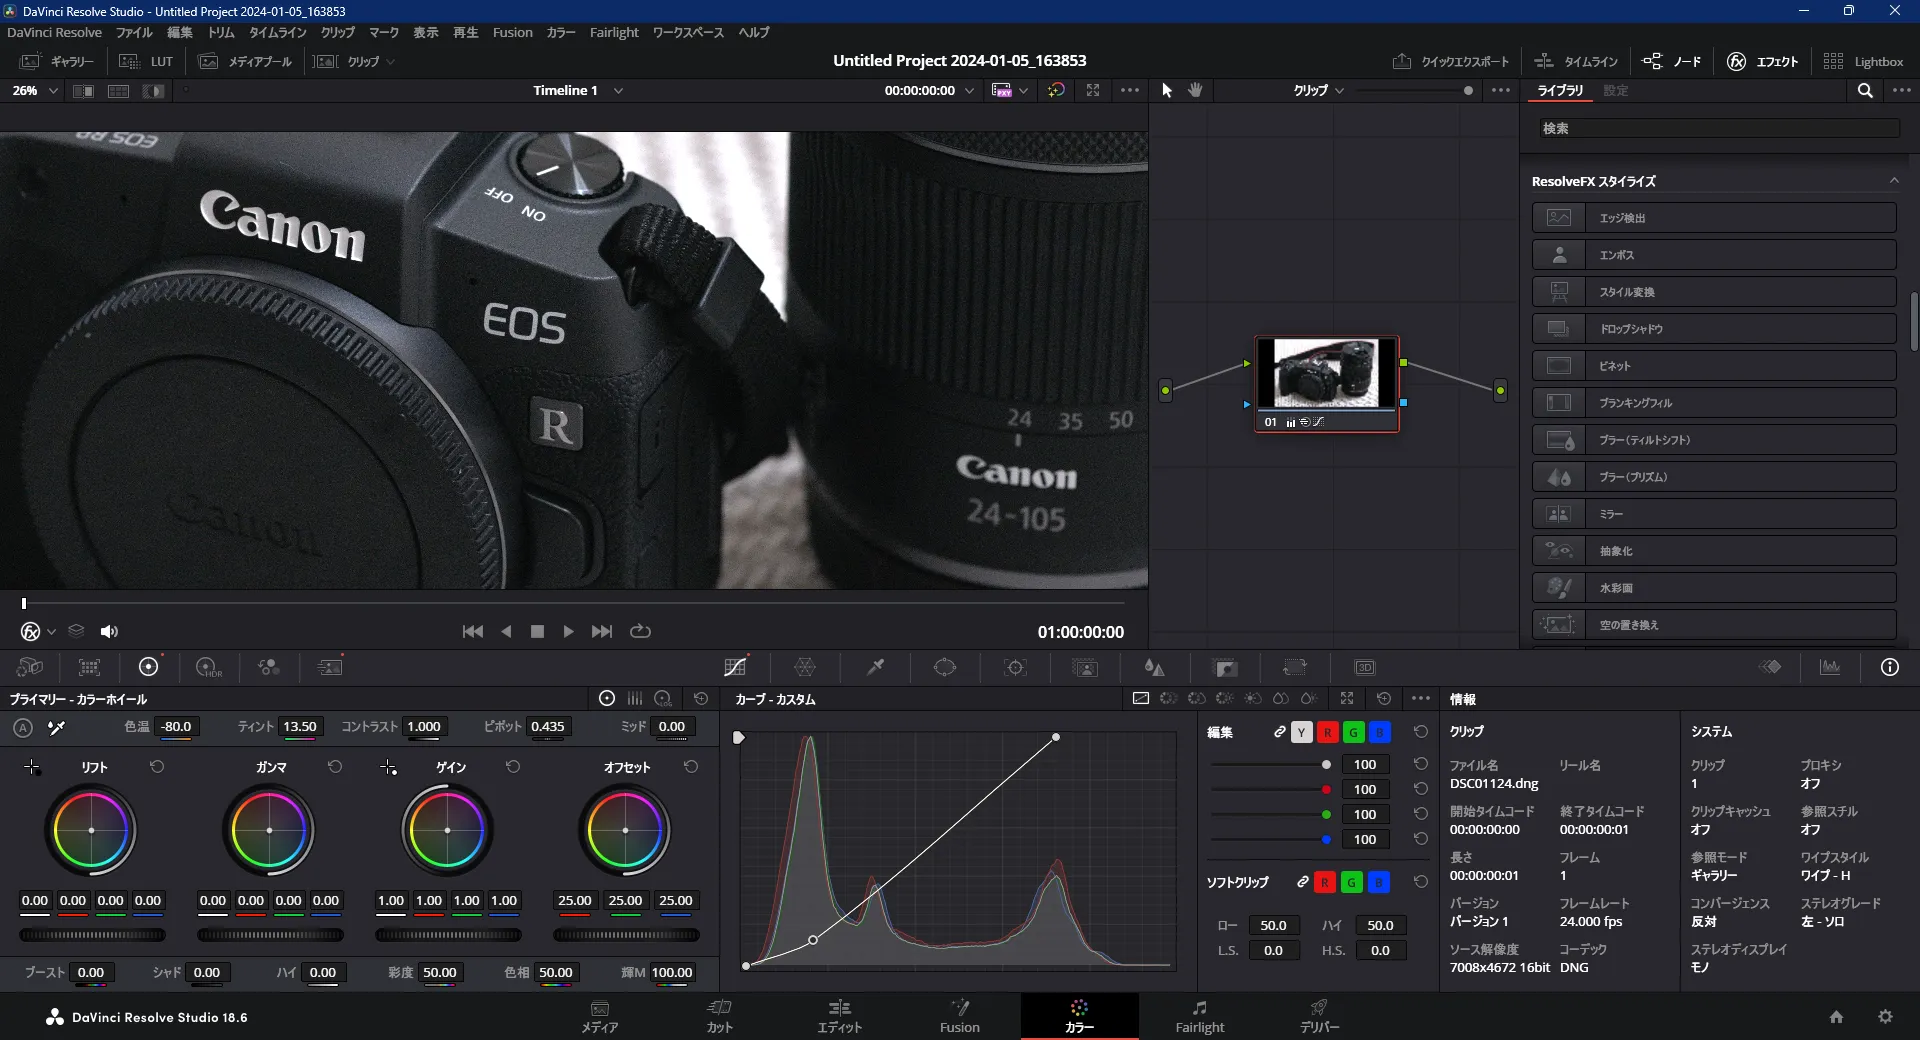Select the Qualifier eyedropper tool

point(875,667)
